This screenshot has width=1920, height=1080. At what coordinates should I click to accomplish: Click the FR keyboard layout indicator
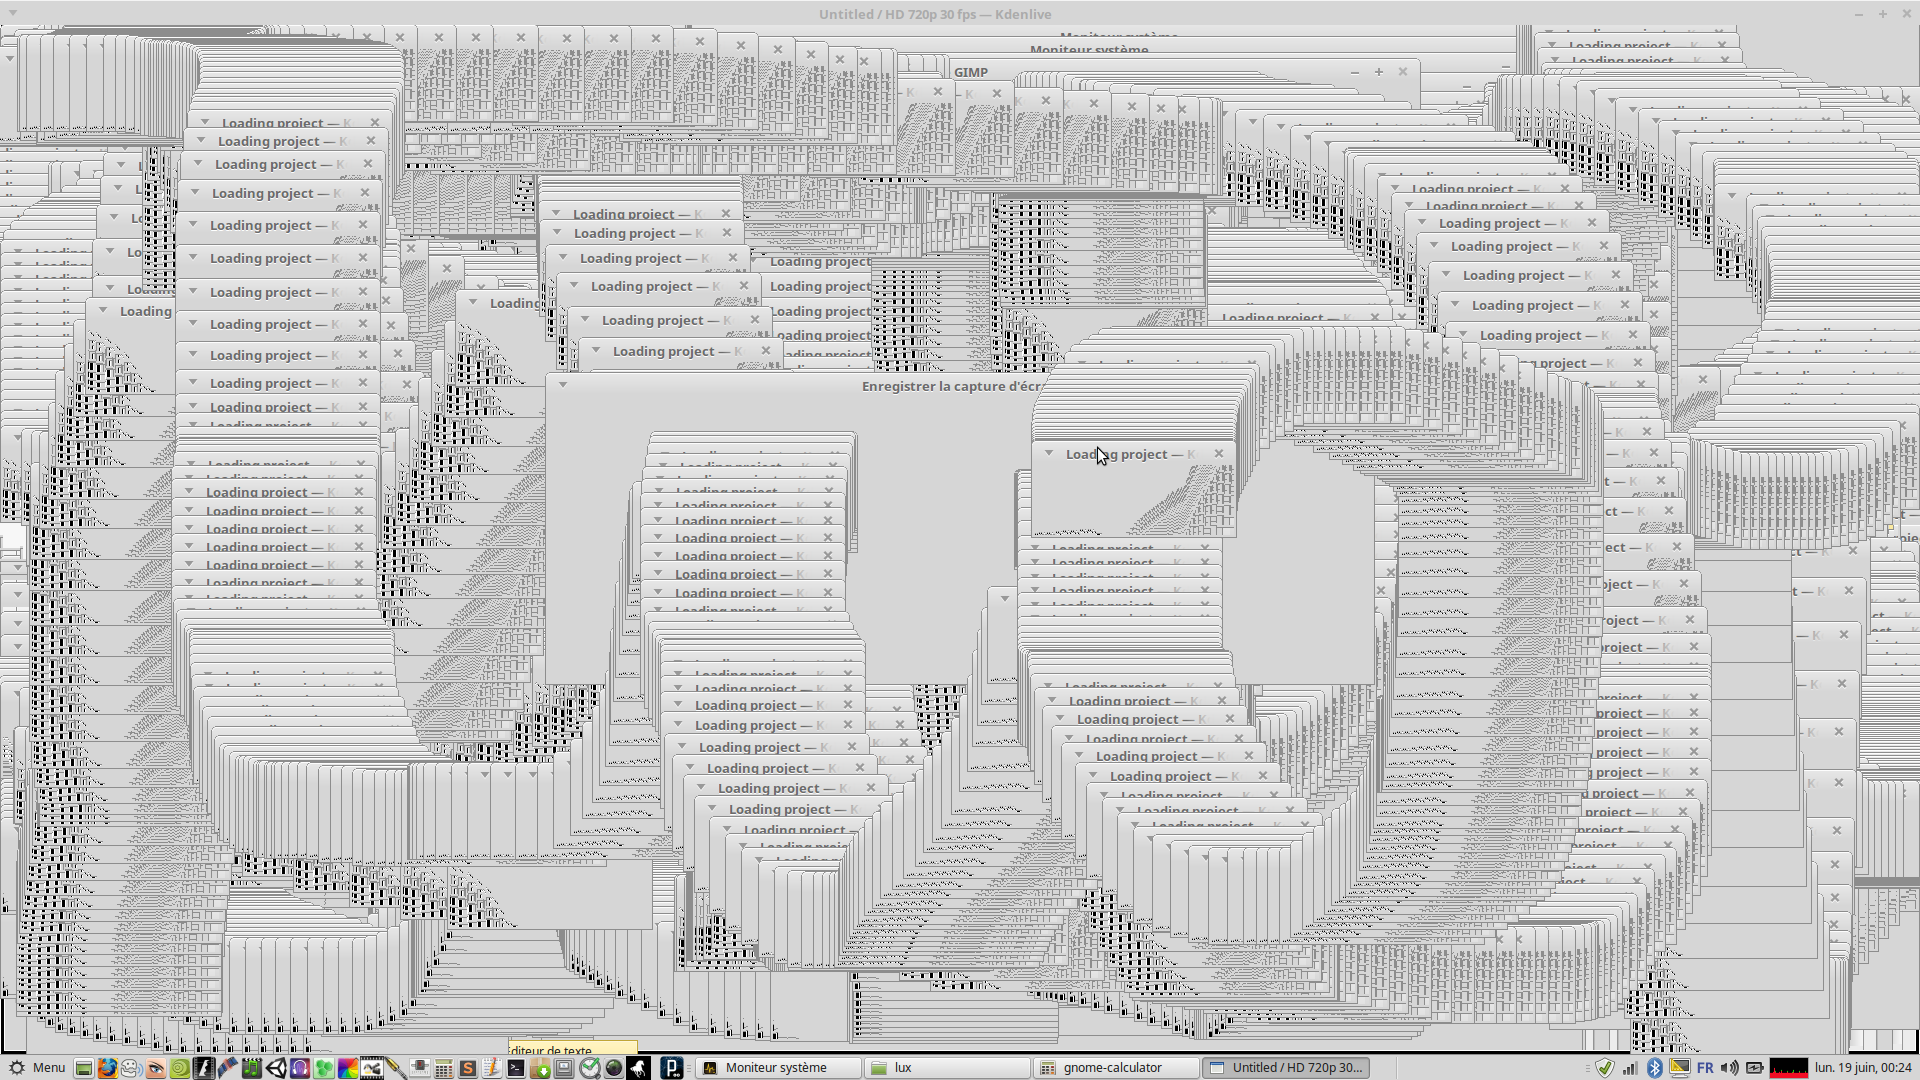pos(1705,1068)
